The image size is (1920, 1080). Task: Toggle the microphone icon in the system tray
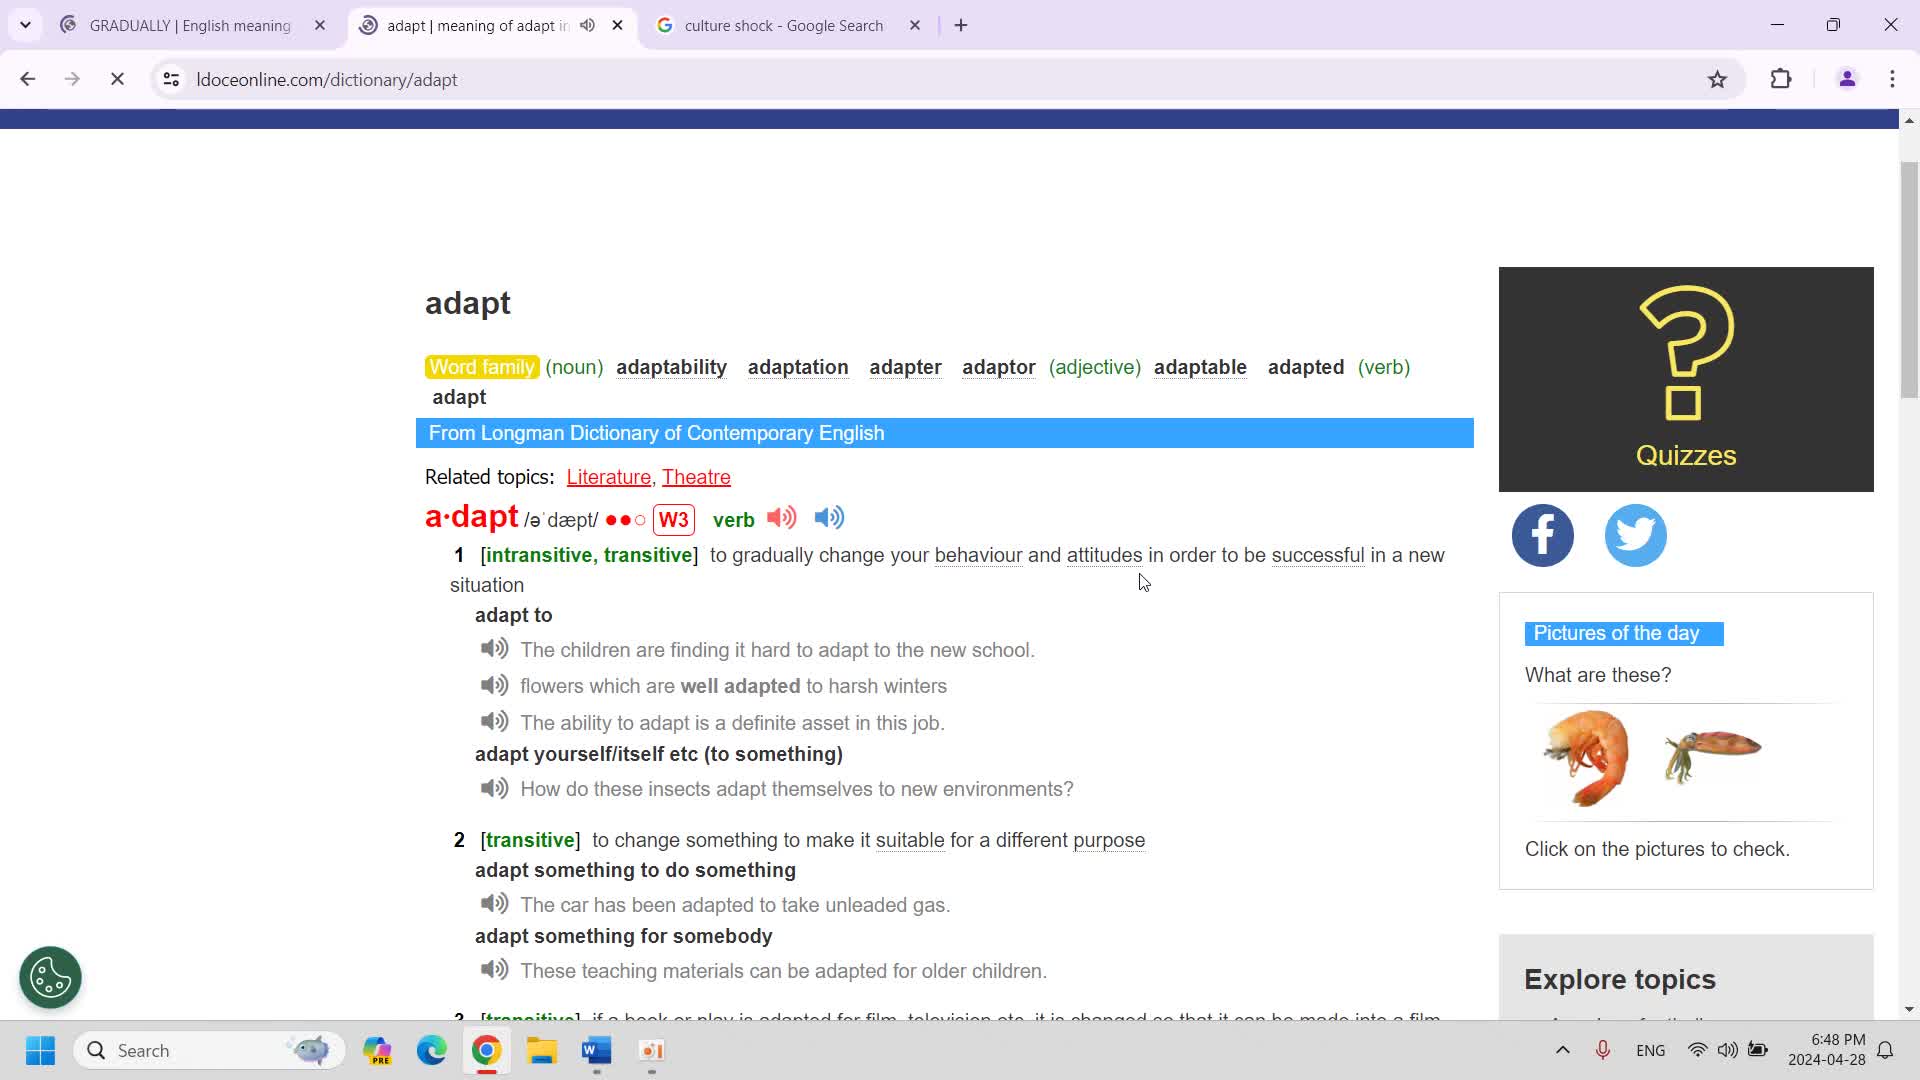1602,1050
